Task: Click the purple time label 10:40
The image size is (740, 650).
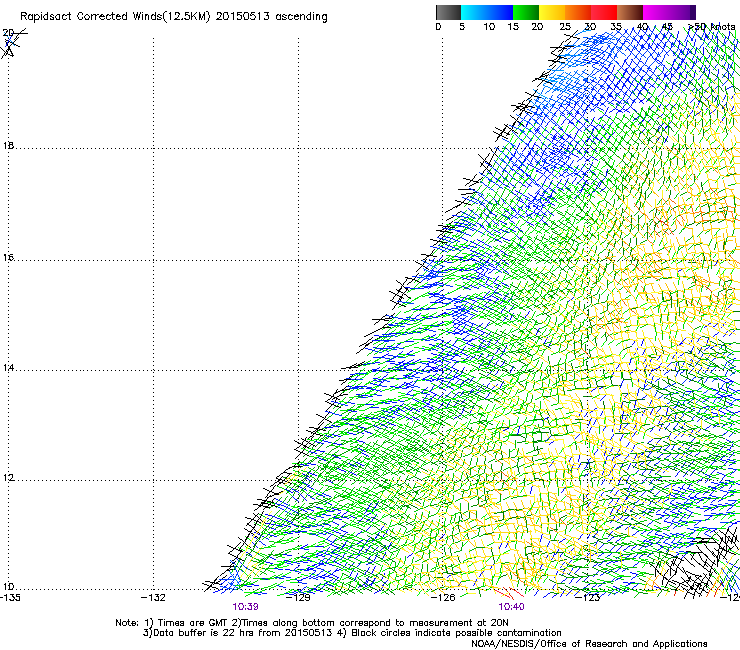Action: tap(512, 607)
